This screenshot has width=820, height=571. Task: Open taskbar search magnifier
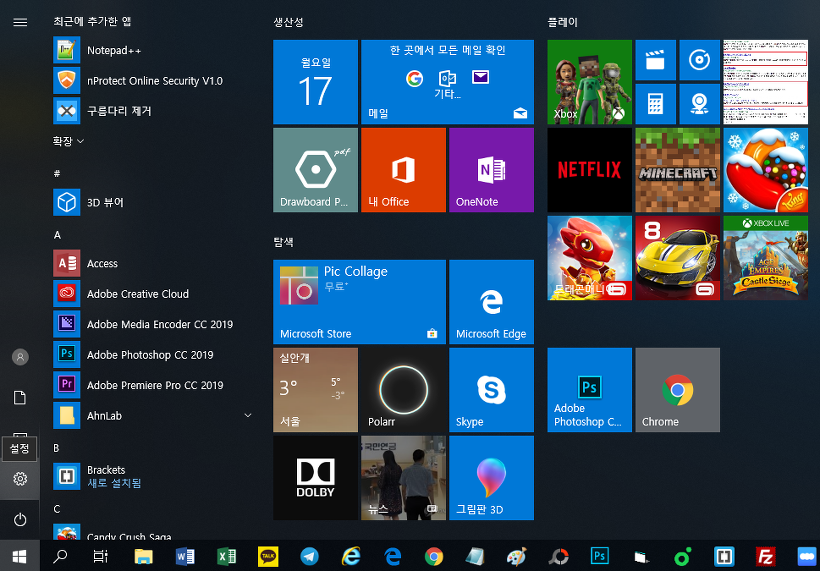[60, 556]
